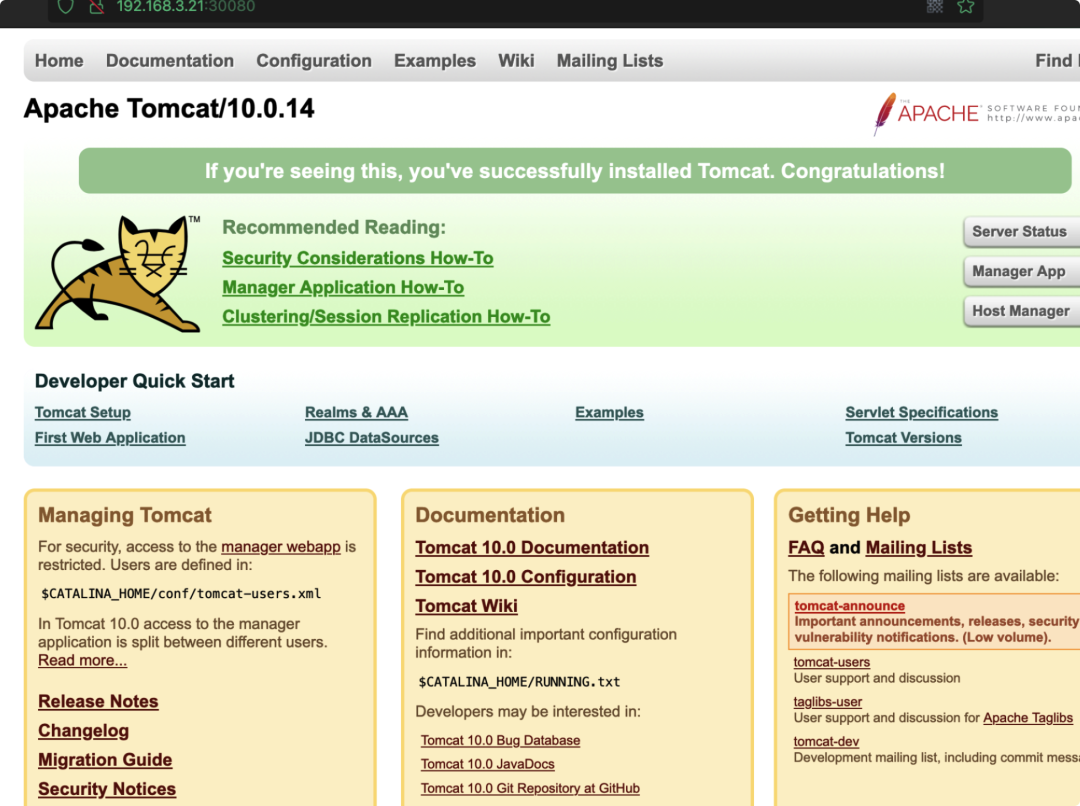Open the Changelog link
Viewport: 1080px width, 806px height.
(83, 731)
